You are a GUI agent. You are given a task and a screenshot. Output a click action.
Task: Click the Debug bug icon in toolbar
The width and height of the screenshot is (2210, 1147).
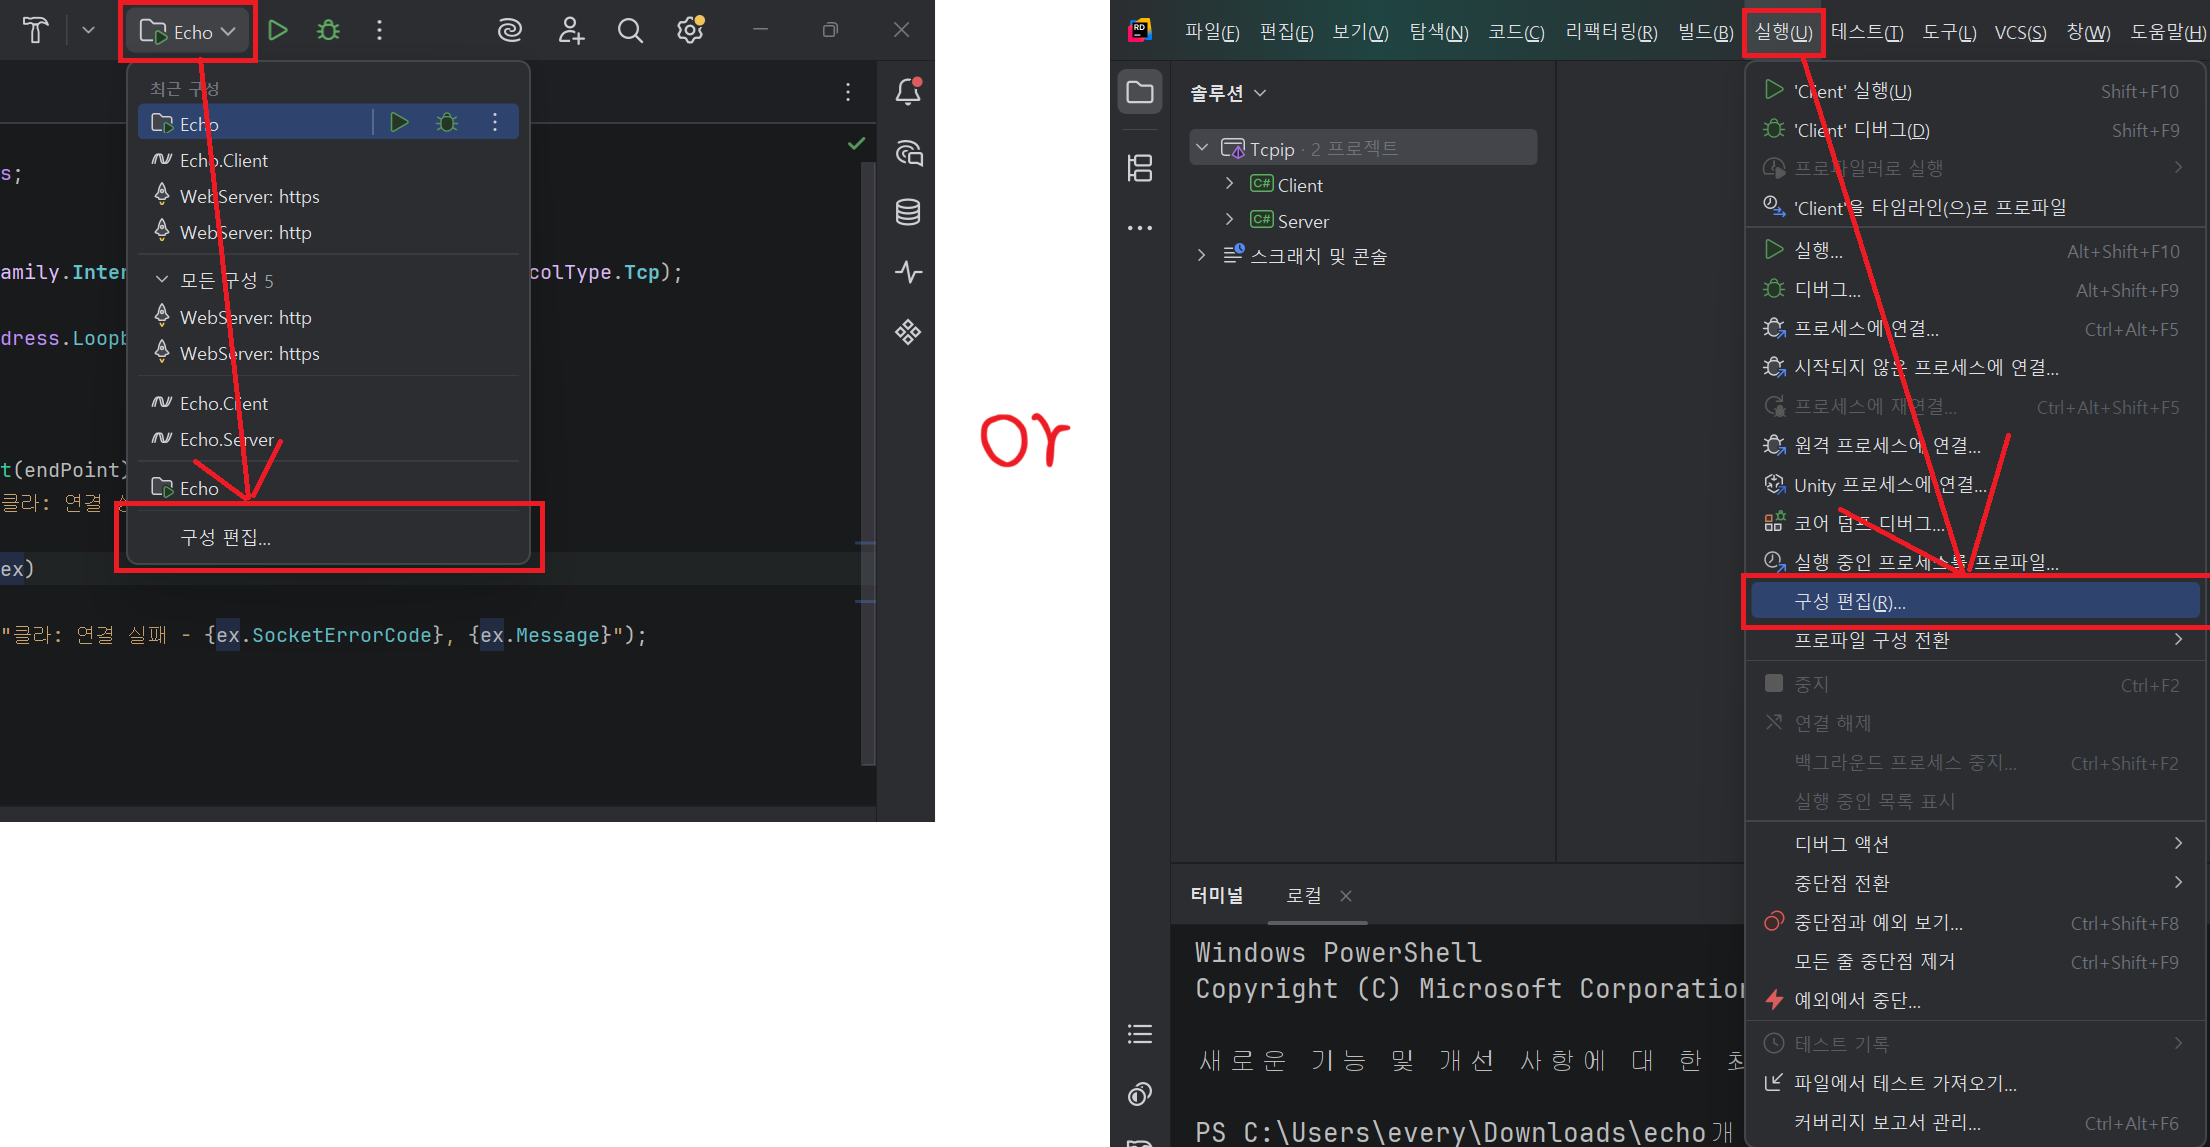[x=328, y=31]
